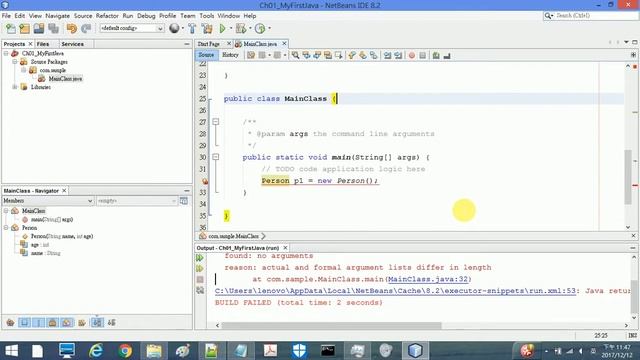Toggle Fully Qualified Names in Navigator

pyautogui.click(x=82, y=323)
